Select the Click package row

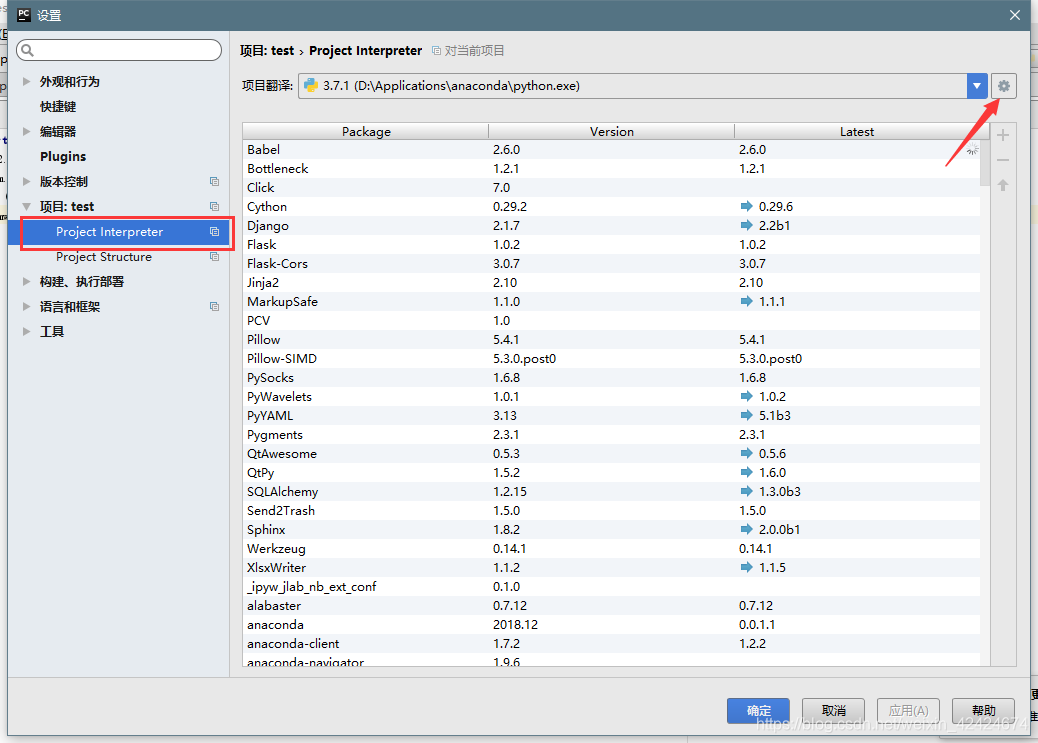pos(612,187)
